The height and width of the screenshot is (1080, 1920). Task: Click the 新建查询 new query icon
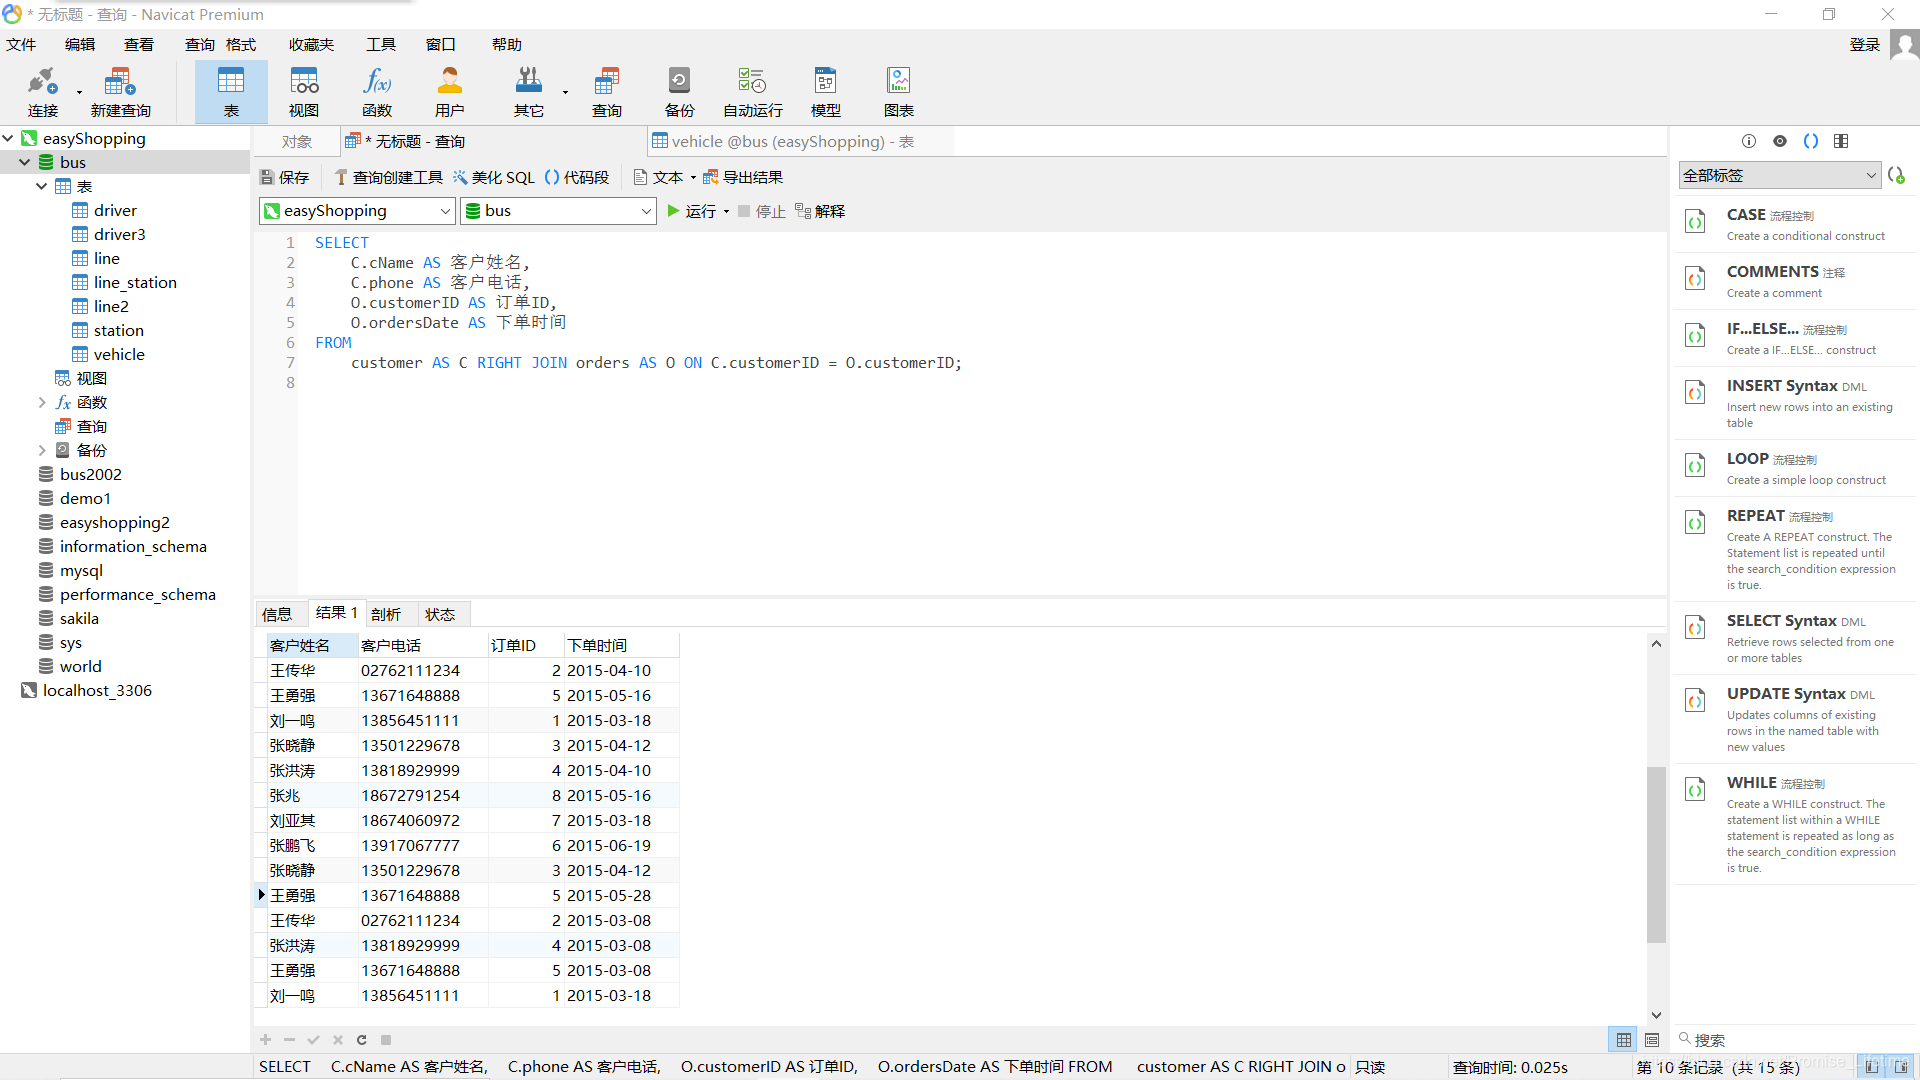click(120, 92)
